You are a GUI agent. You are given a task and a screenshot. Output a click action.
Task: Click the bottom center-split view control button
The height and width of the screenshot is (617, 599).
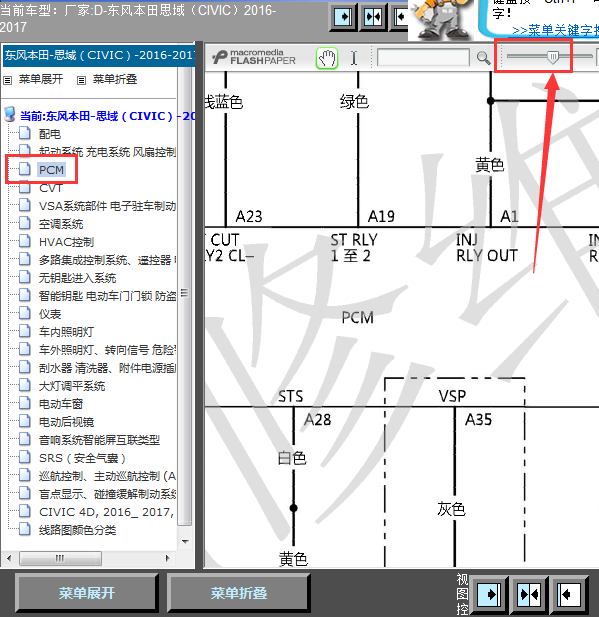coord(529,594)
